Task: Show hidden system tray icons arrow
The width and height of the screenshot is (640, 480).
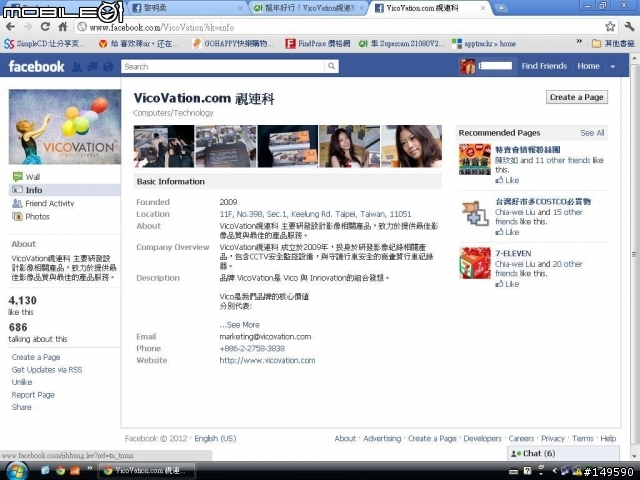Action: (554, 471)
